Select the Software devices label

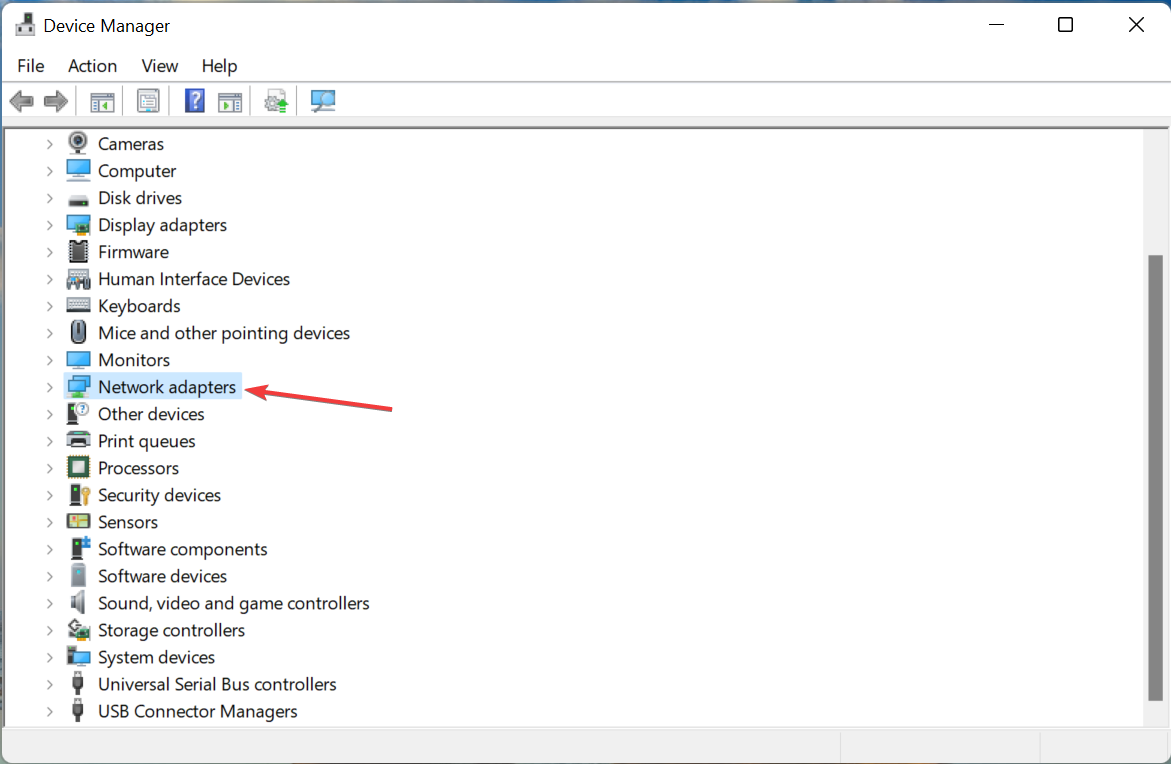point(162,576)
